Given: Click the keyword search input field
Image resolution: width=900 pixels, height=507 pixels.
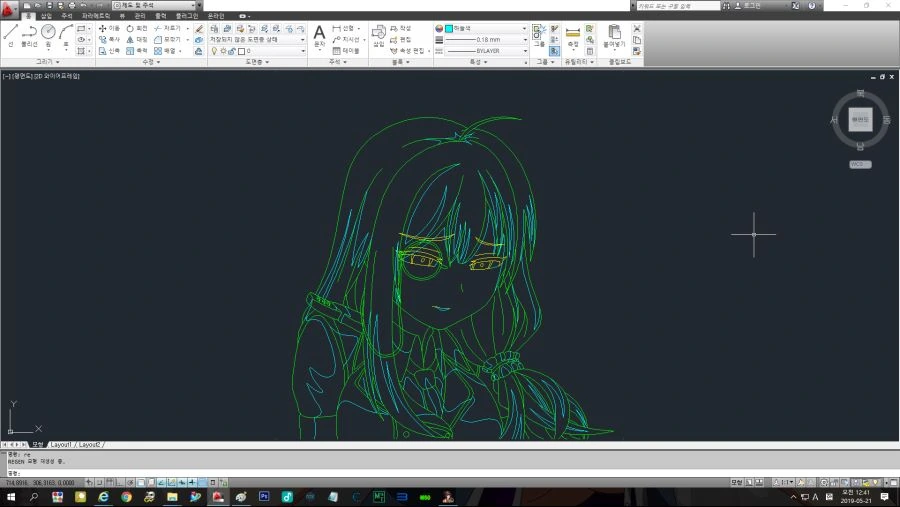Looking at the screenshot, I should point(677,5).
